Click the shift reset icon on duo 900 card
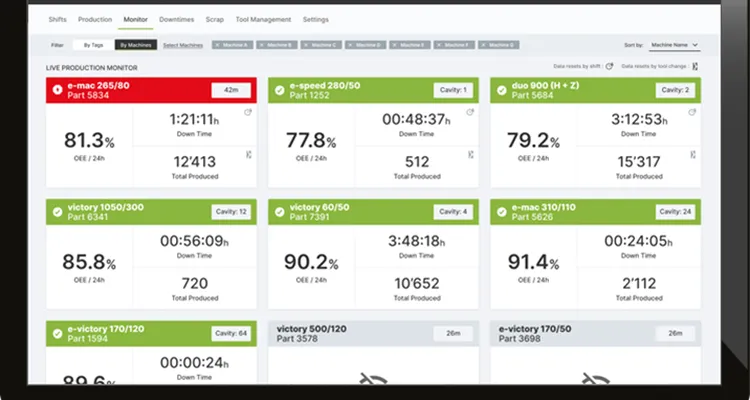The width and height of the screenshot is (750, 400). [692, 112]
